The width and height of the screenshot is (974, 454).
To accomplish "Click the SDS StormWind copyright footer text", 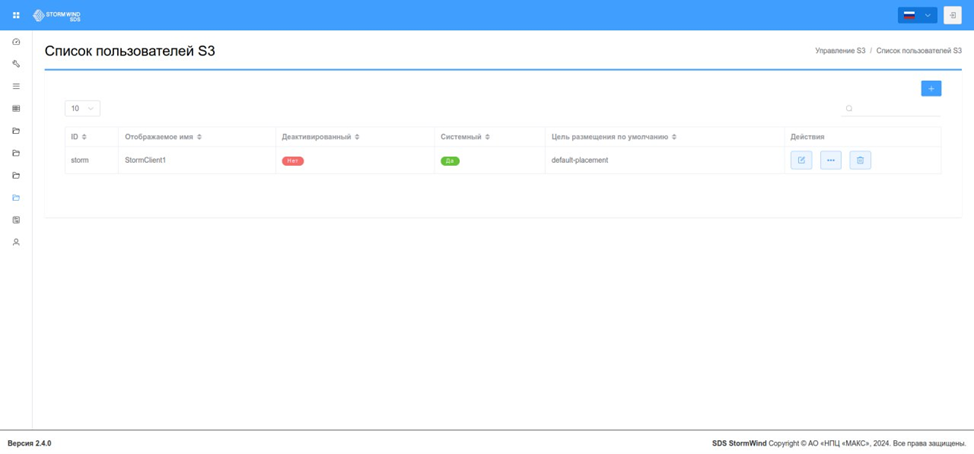I will (x=839, y=443).
